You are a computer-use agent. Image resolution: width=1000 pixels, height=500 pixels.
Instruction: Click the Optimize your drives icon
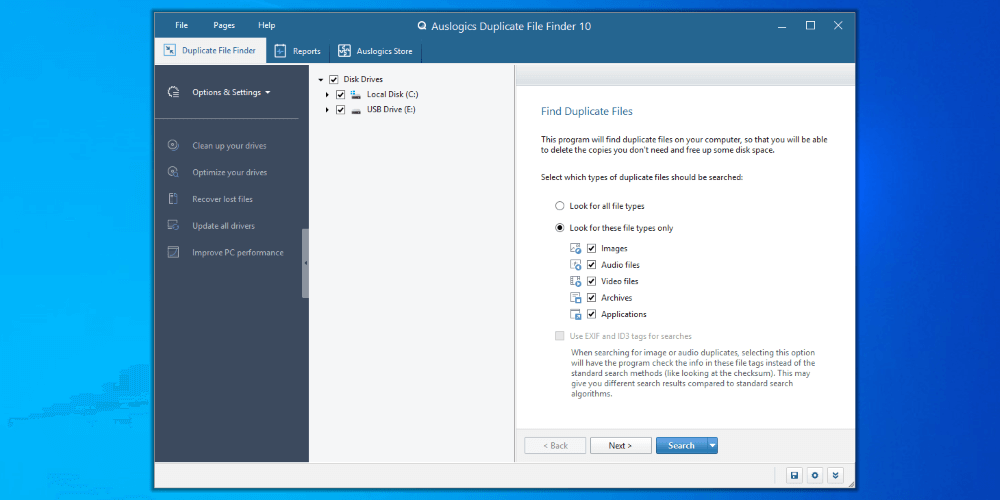173,172
